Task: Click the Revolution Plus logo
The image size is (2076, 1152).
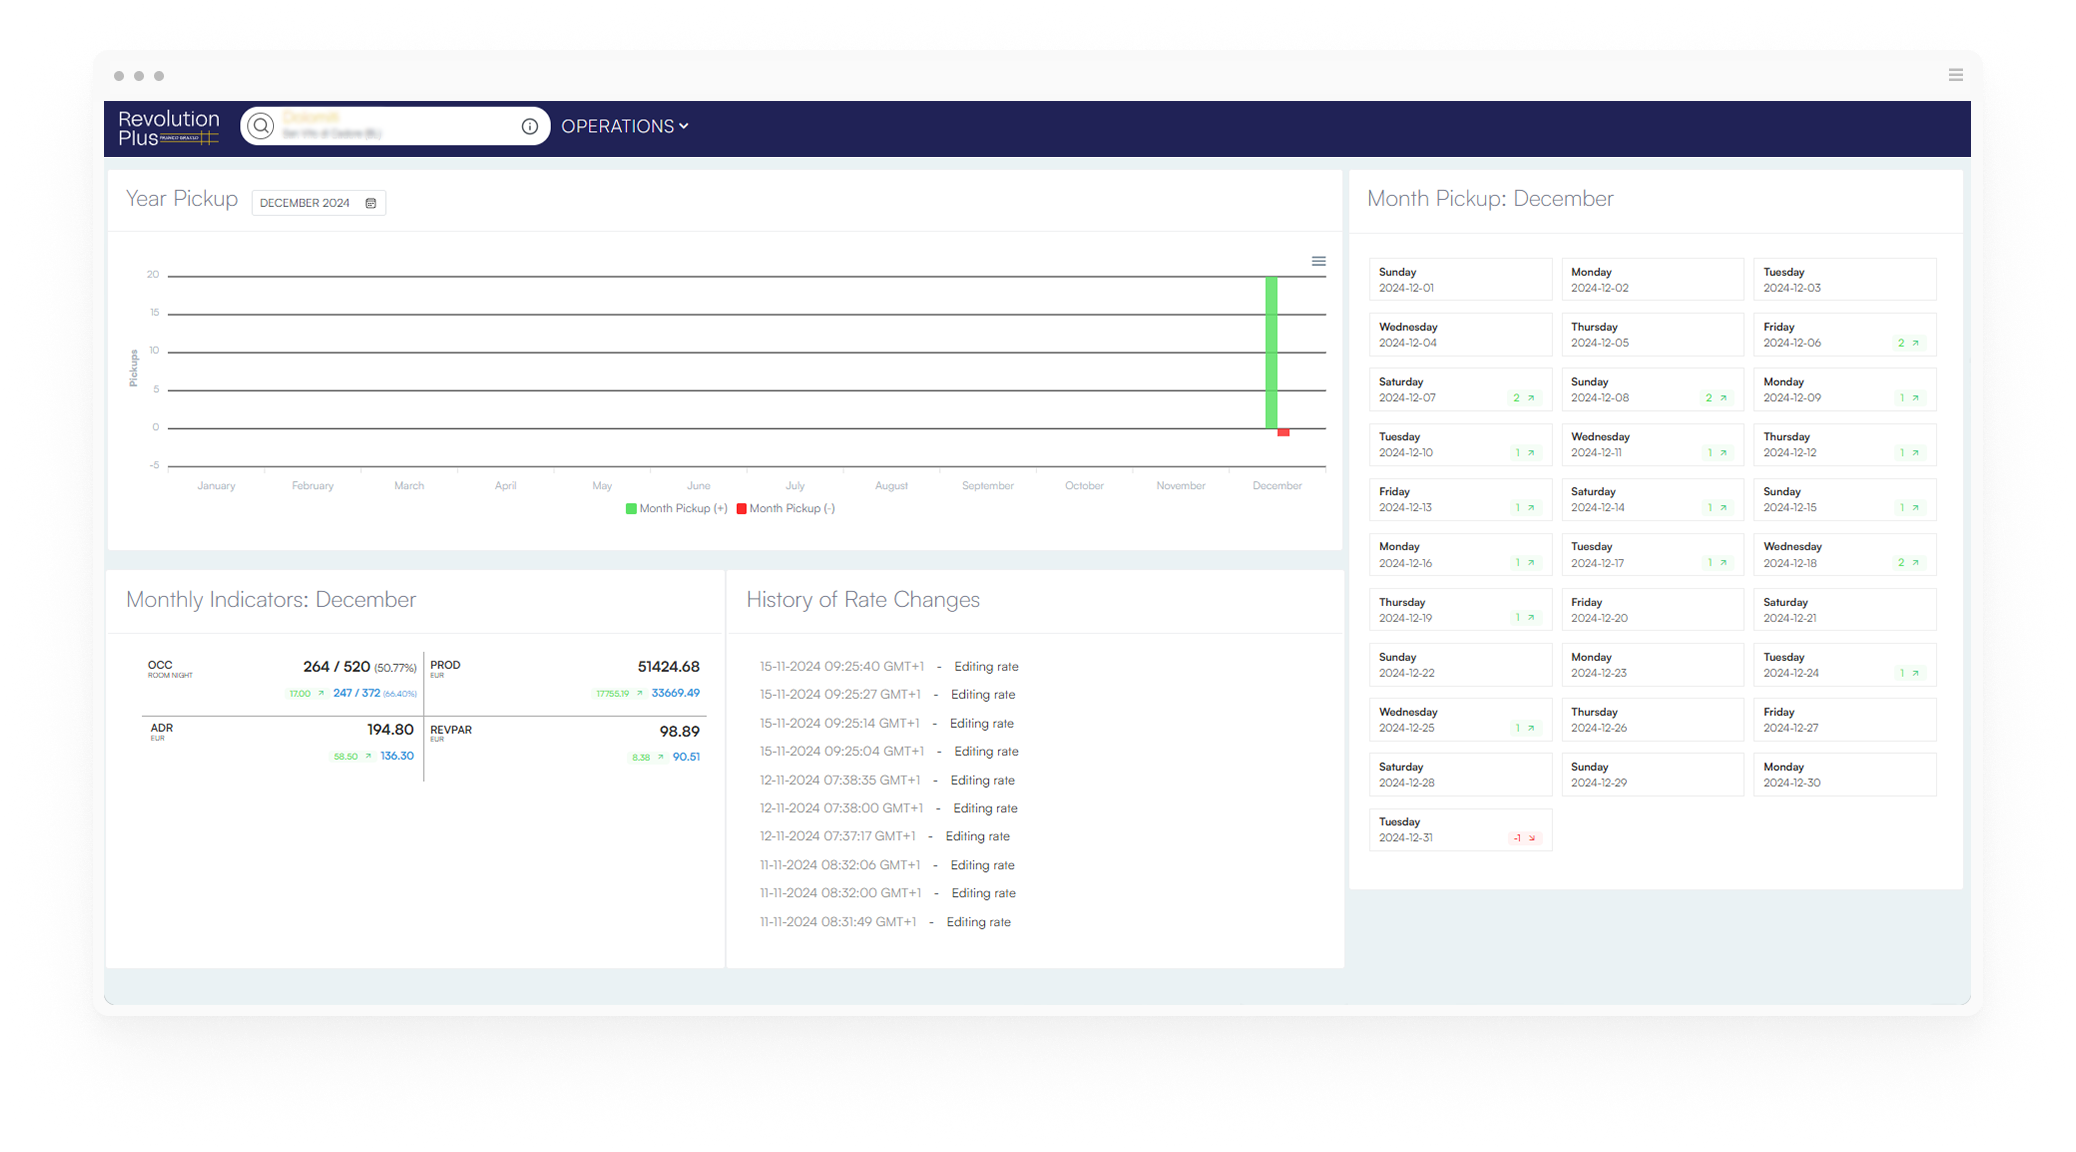Action: pos(168,127)
